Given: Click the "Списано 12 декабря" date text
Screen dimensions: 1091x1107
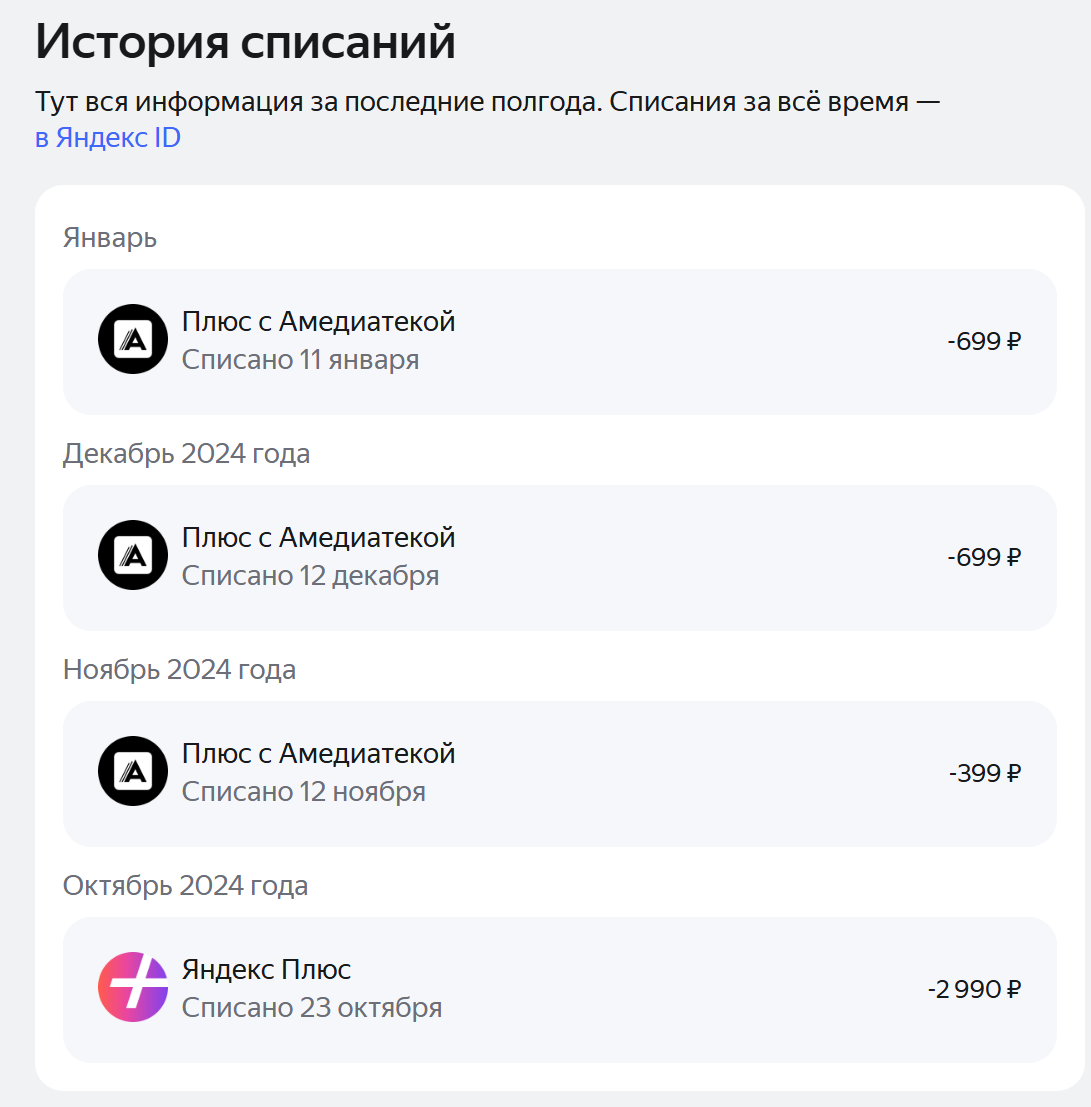Looking at the screenshot, I should pos(310,576).
